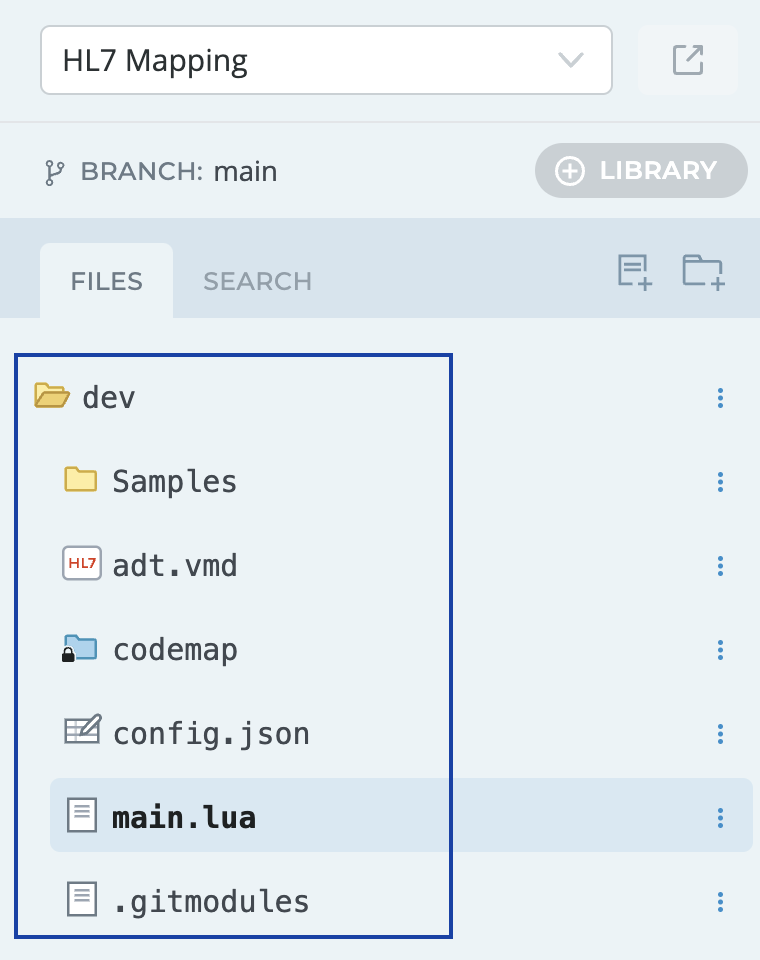The width and height of the screenshot is (760, 960).
Task: Open the HL7 Mapping project dropdown
Action: click(x=326, y=60)
